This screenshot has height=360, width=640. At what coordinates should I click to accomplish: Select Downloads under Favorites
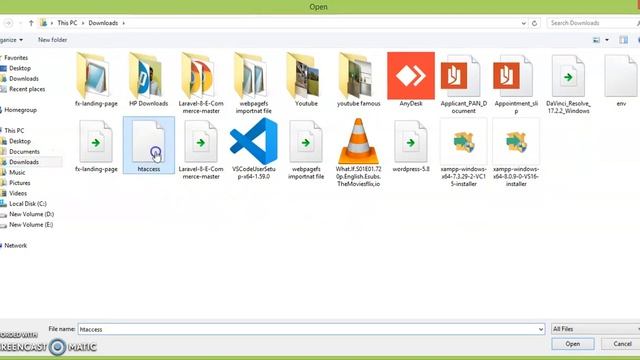[x=24, y=78]
